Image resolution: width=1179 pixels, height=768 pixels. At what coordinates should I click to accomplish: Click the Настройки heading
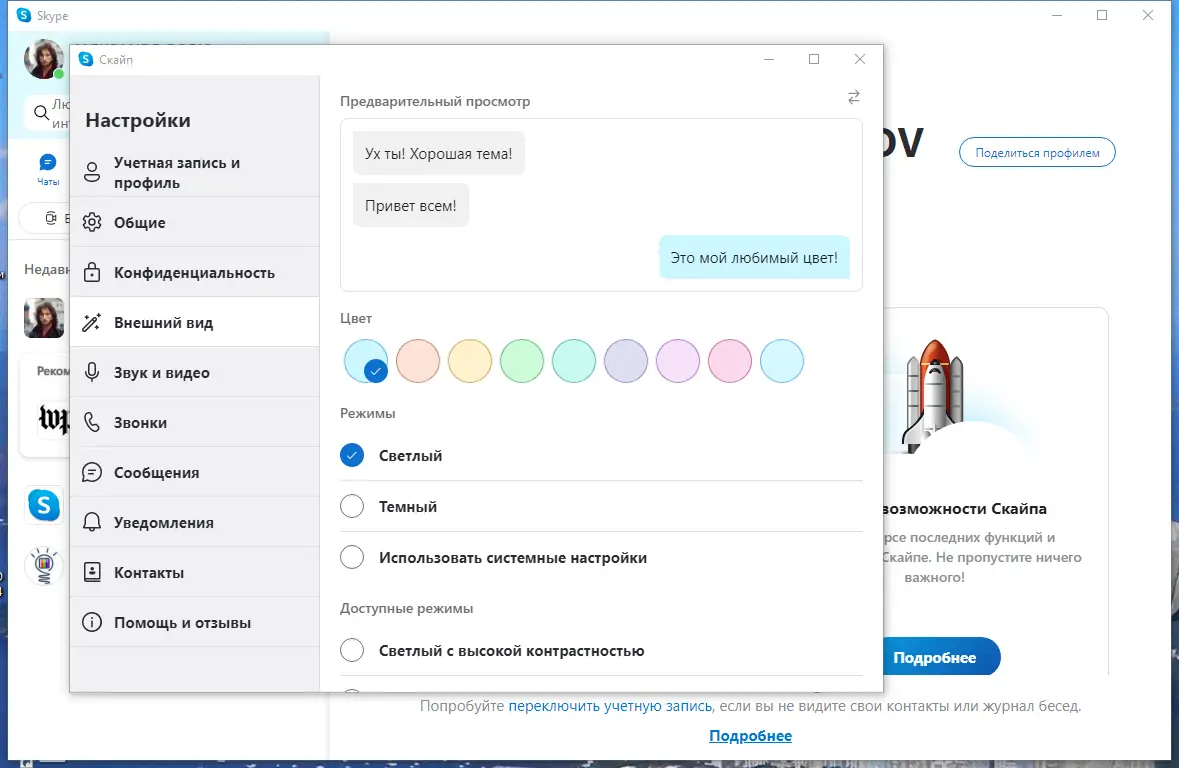(x=138, y=120)
